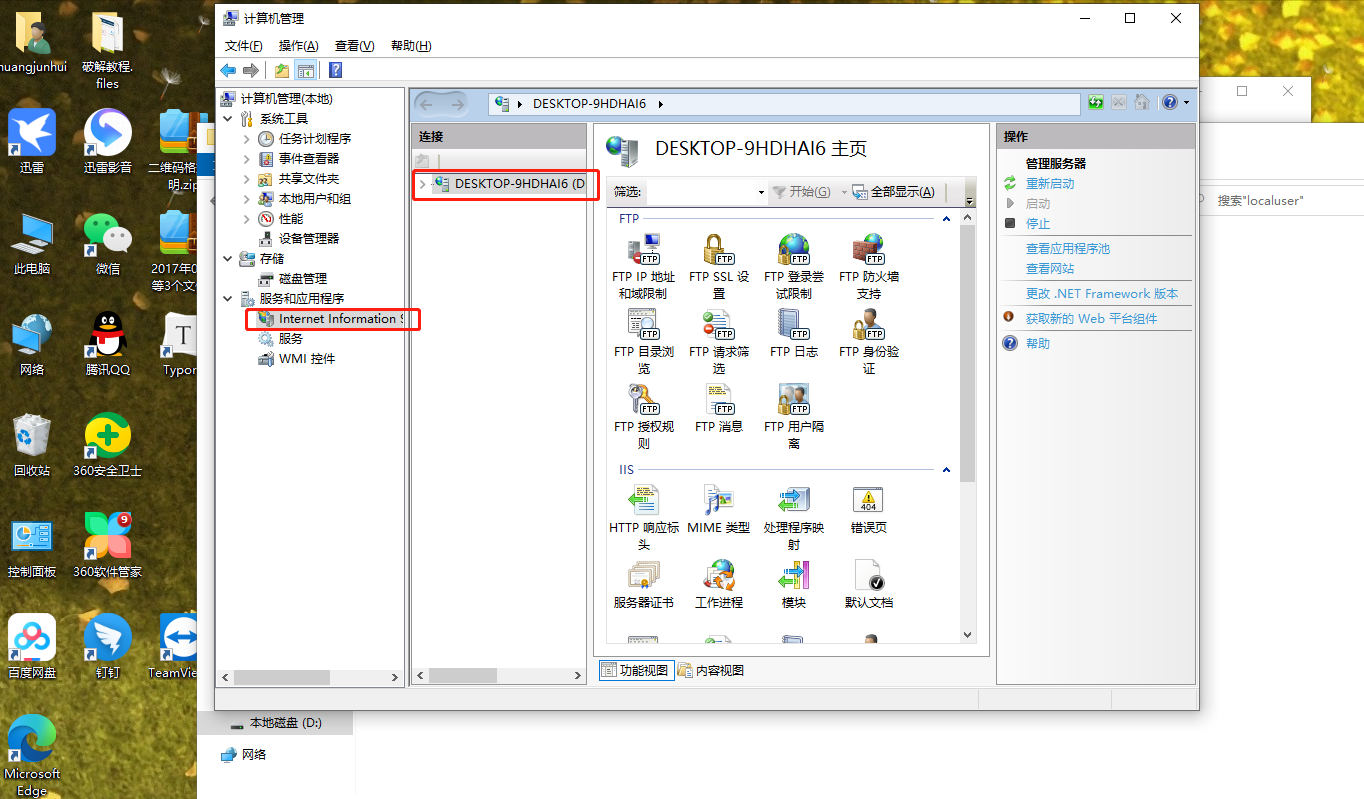Open the 操作(A) menu
1364x799 pixels.
[298, 46]
